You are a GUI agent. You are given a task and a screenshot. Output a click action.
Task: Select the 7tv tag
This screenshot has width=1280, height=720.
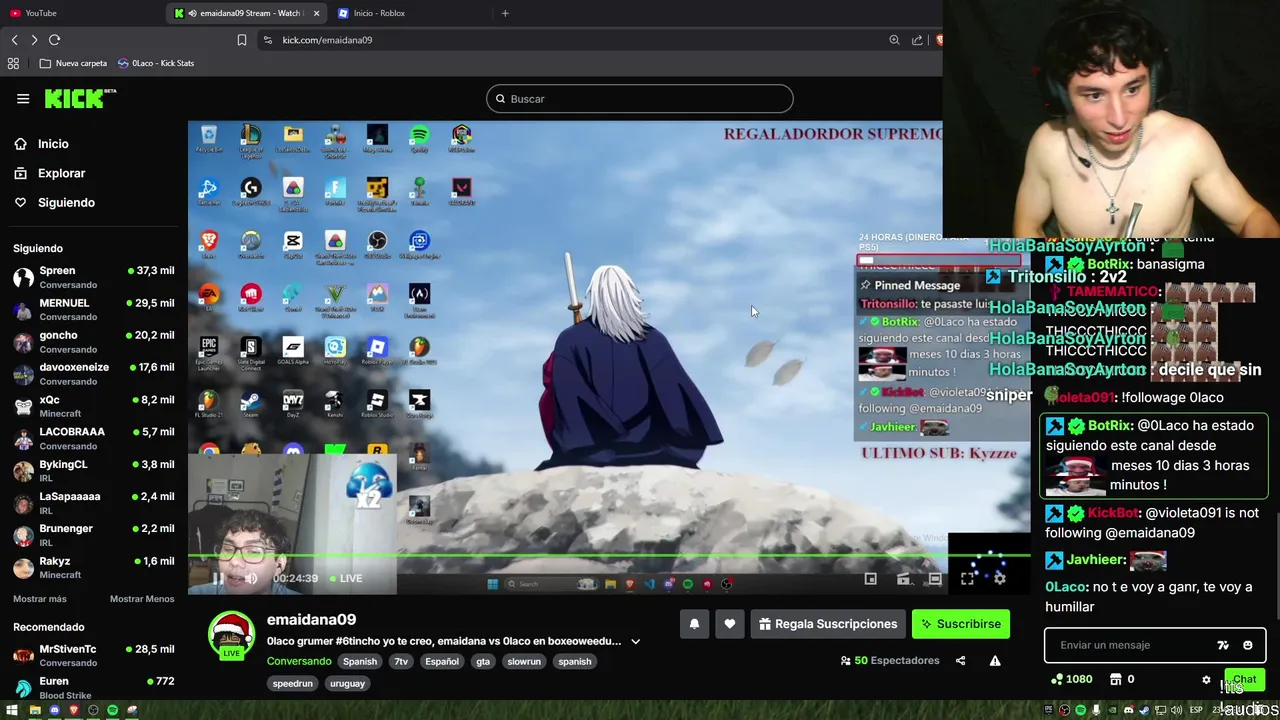[x=400, y=661]
